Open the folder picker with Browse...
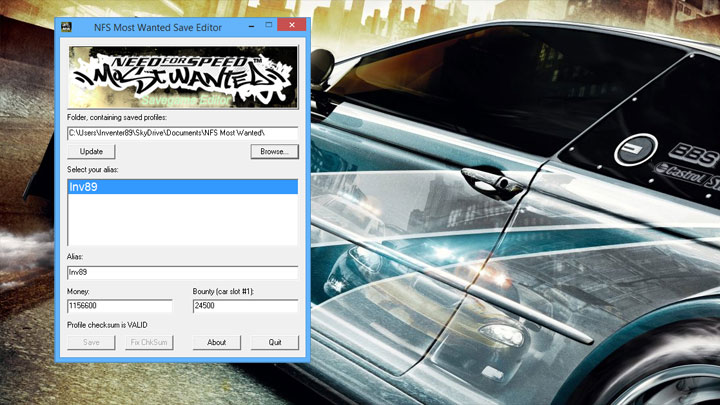The image size is (720, 405). coord(274,152)
